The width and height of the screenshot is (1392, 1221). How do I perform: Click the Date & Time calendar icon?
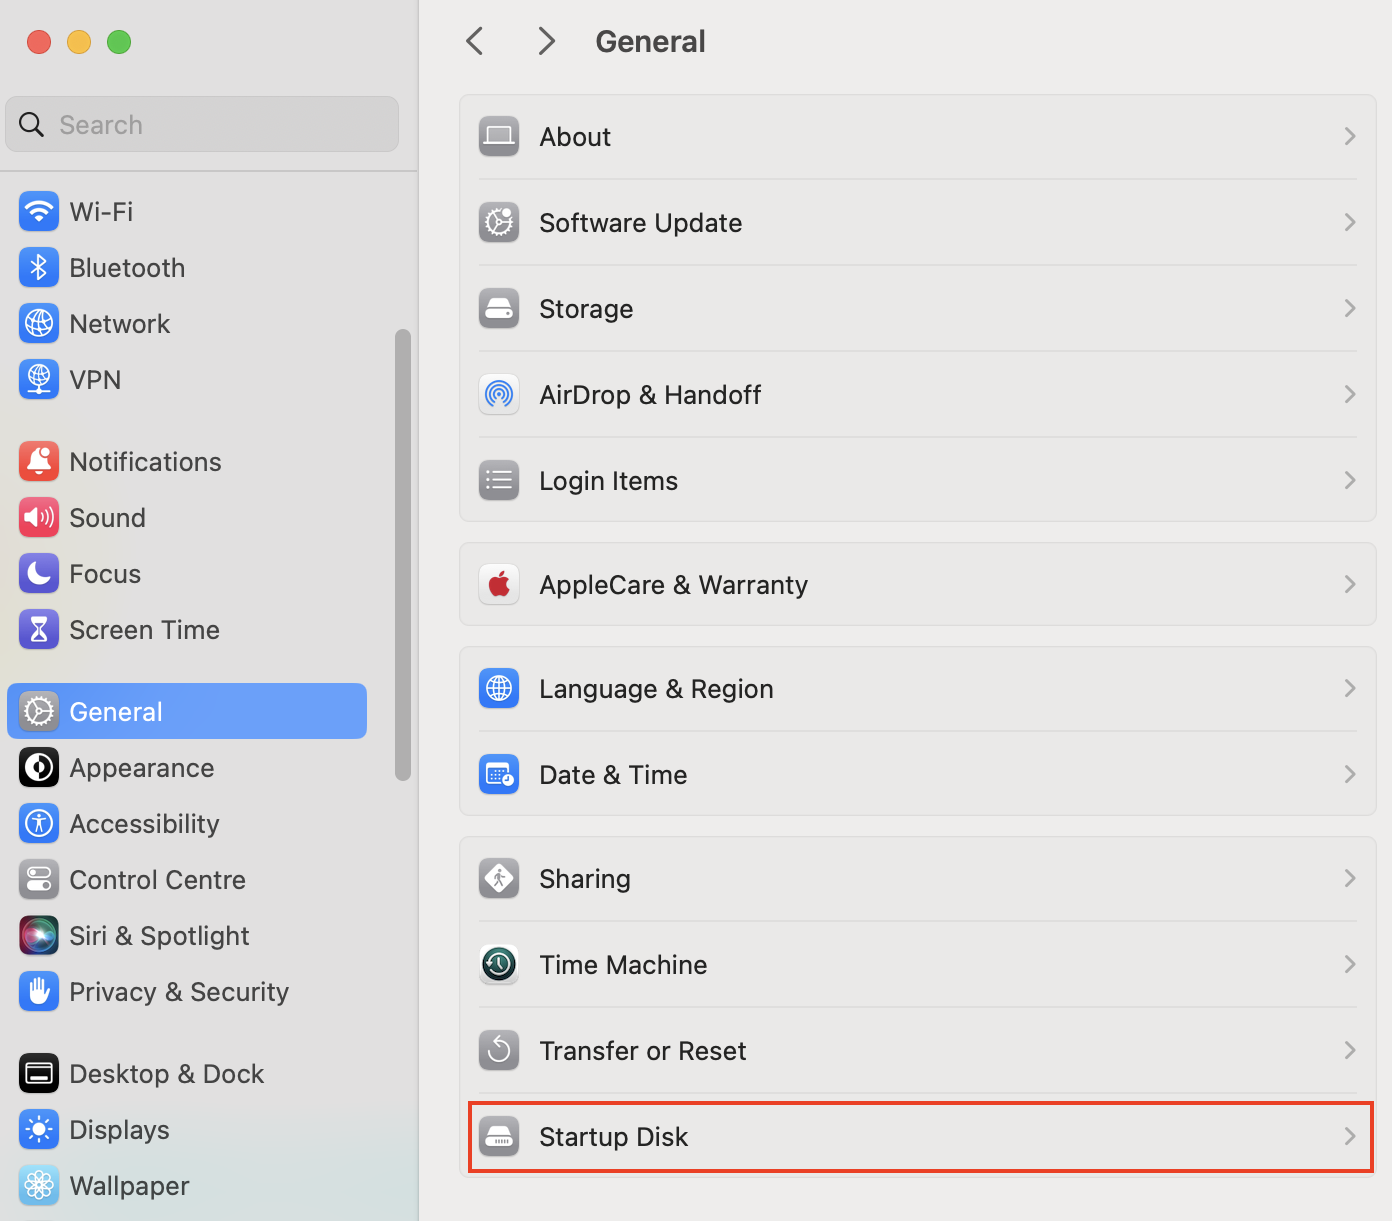coord(499,775)
